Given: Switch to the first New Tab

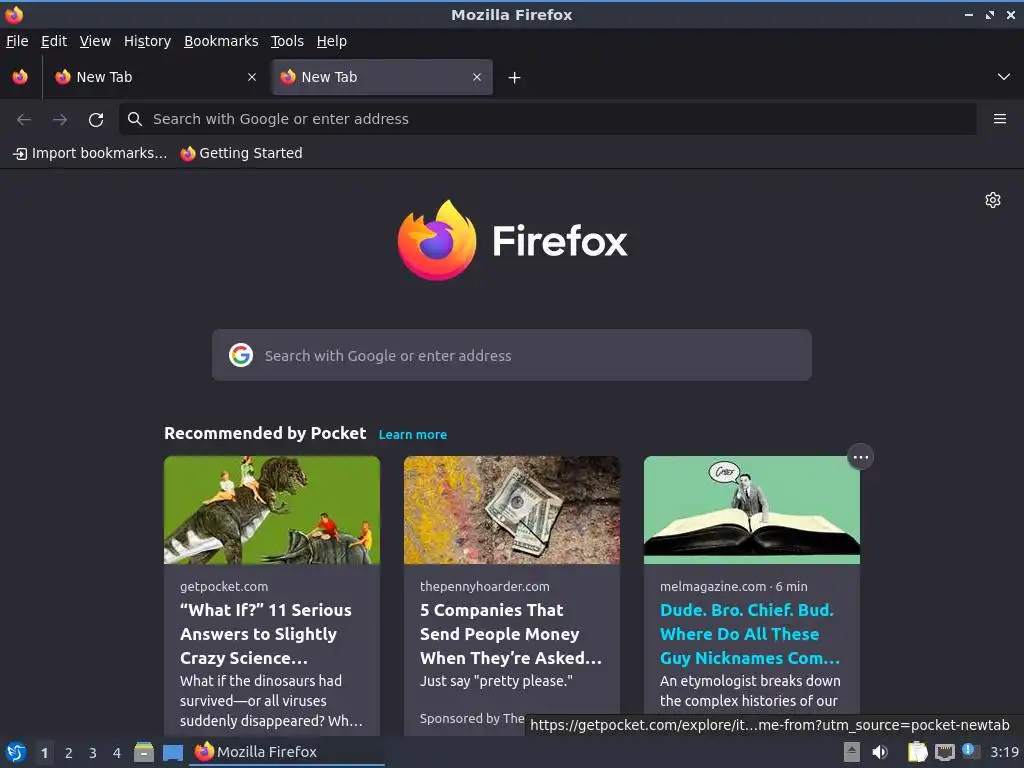Looking at the screenshot, I should pyautogui.click(x=155, y=77).
